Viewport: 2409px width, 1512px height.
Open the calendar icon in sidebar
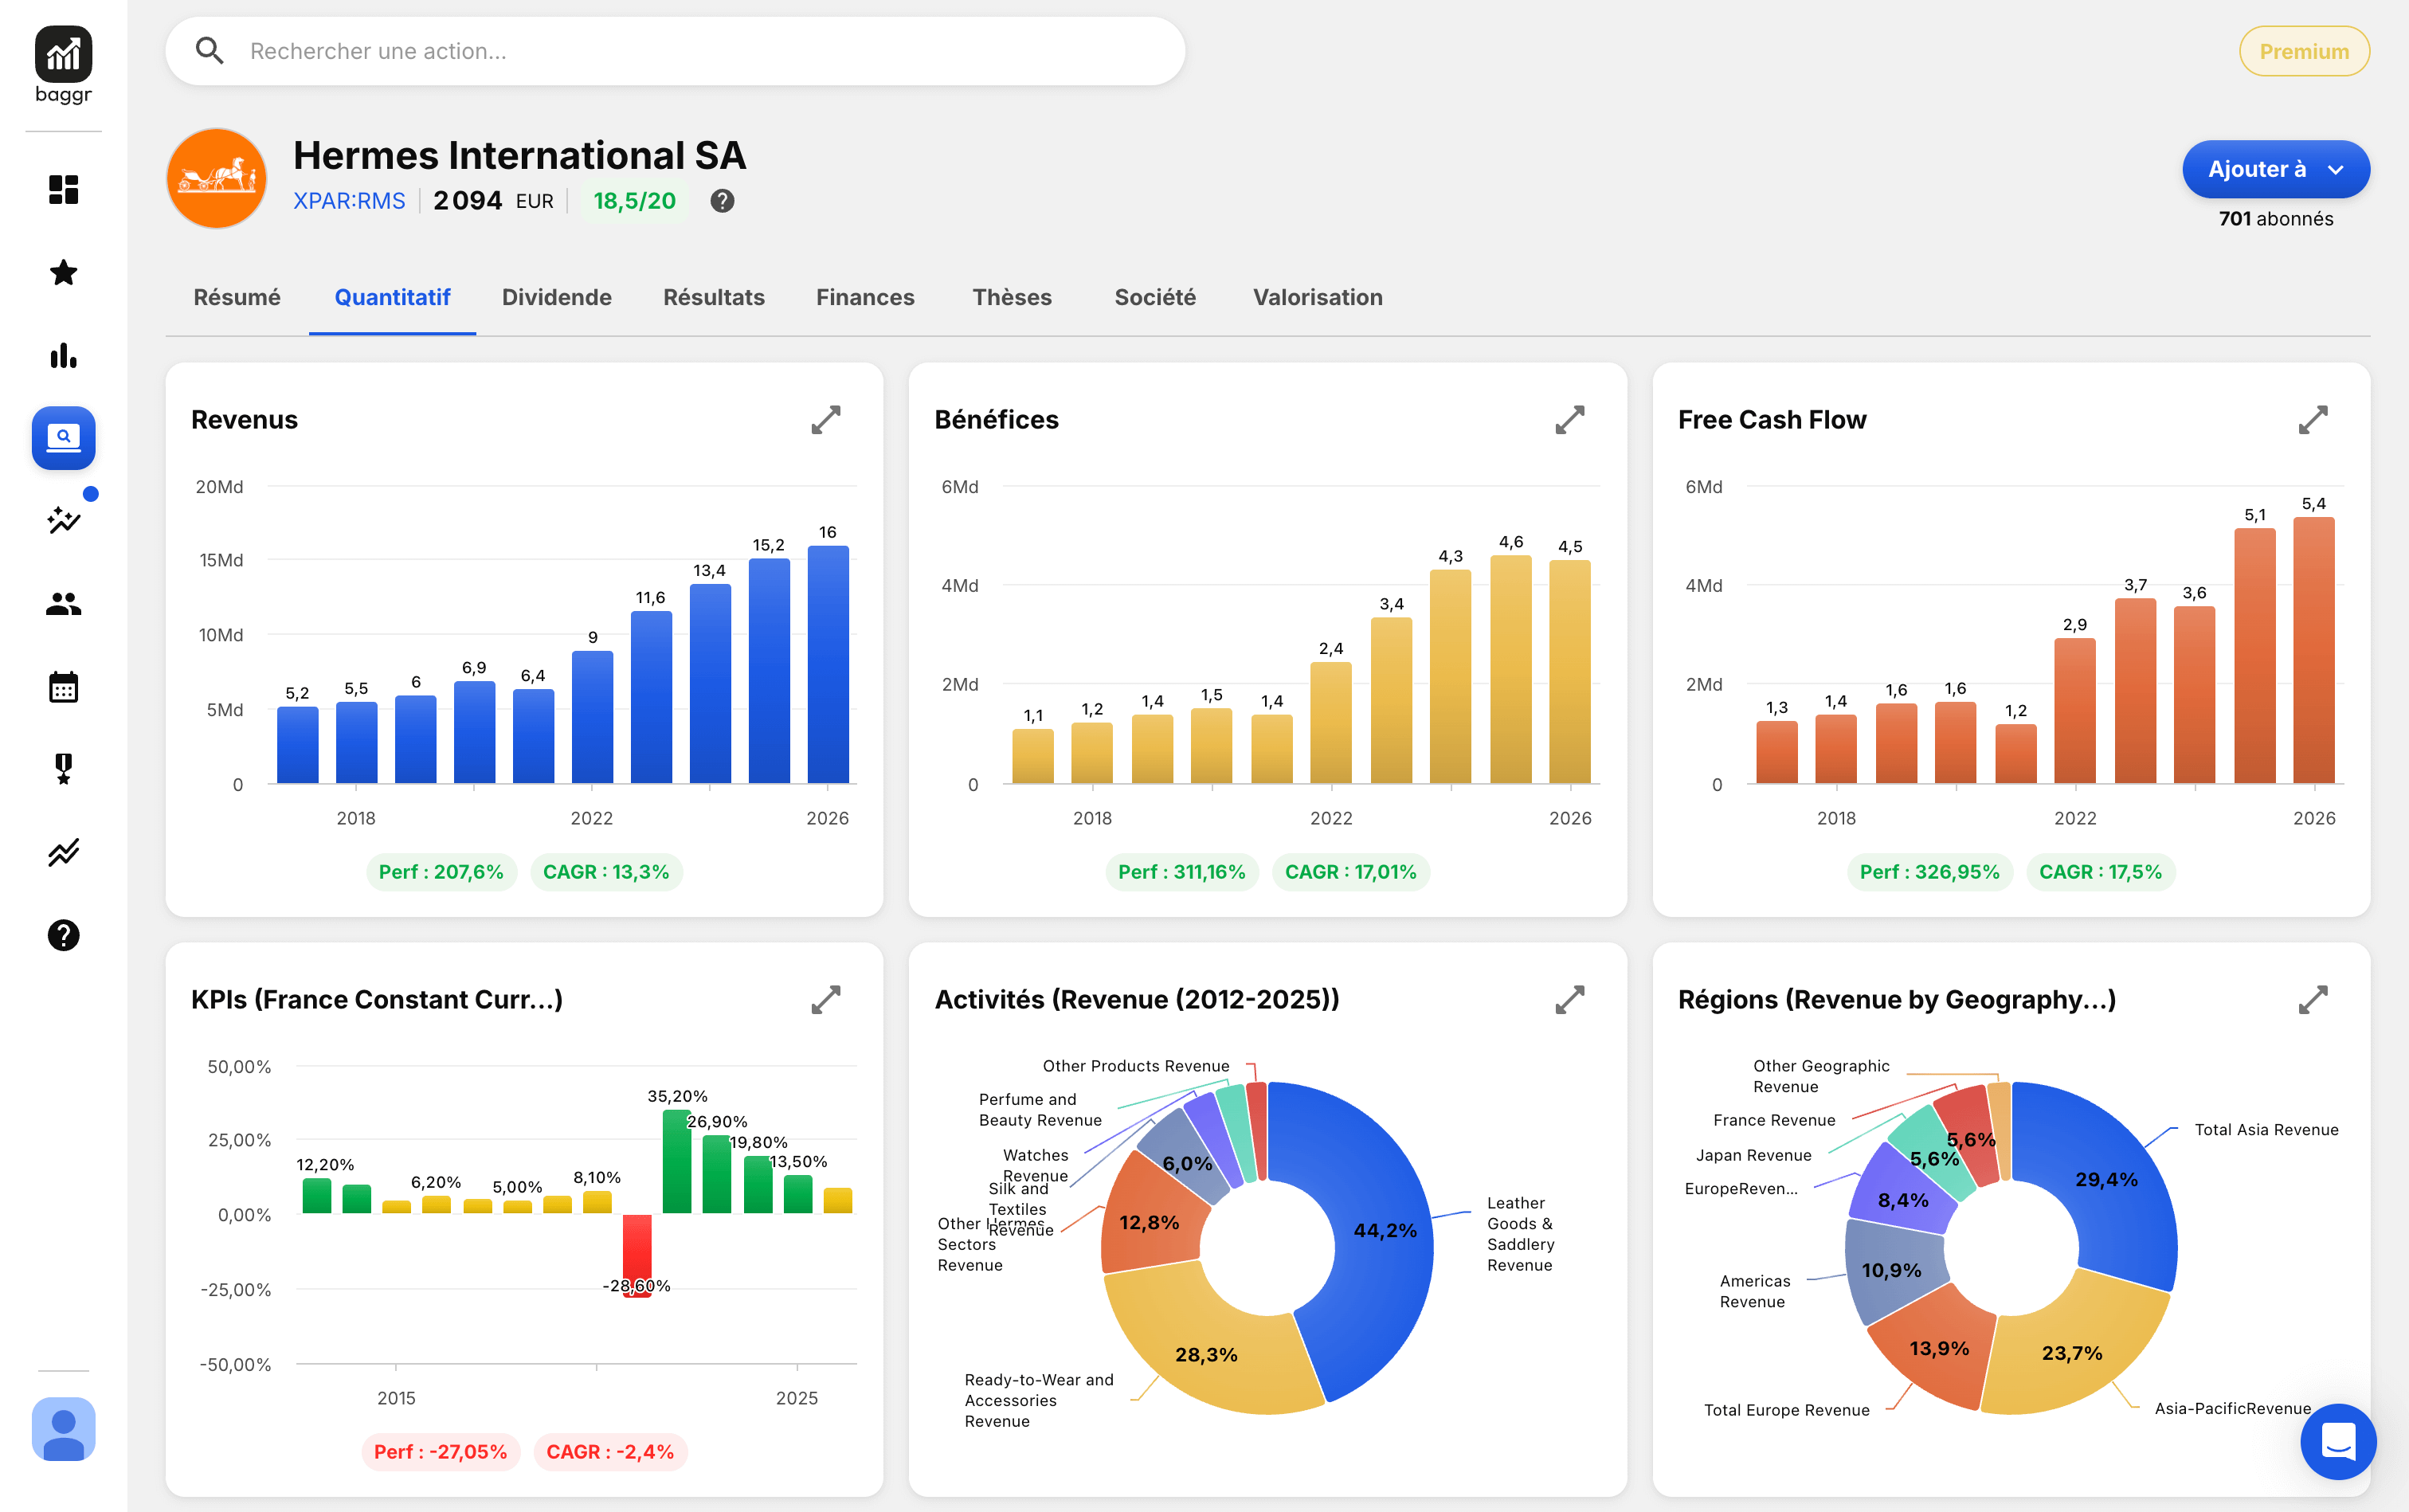[63, 687]
